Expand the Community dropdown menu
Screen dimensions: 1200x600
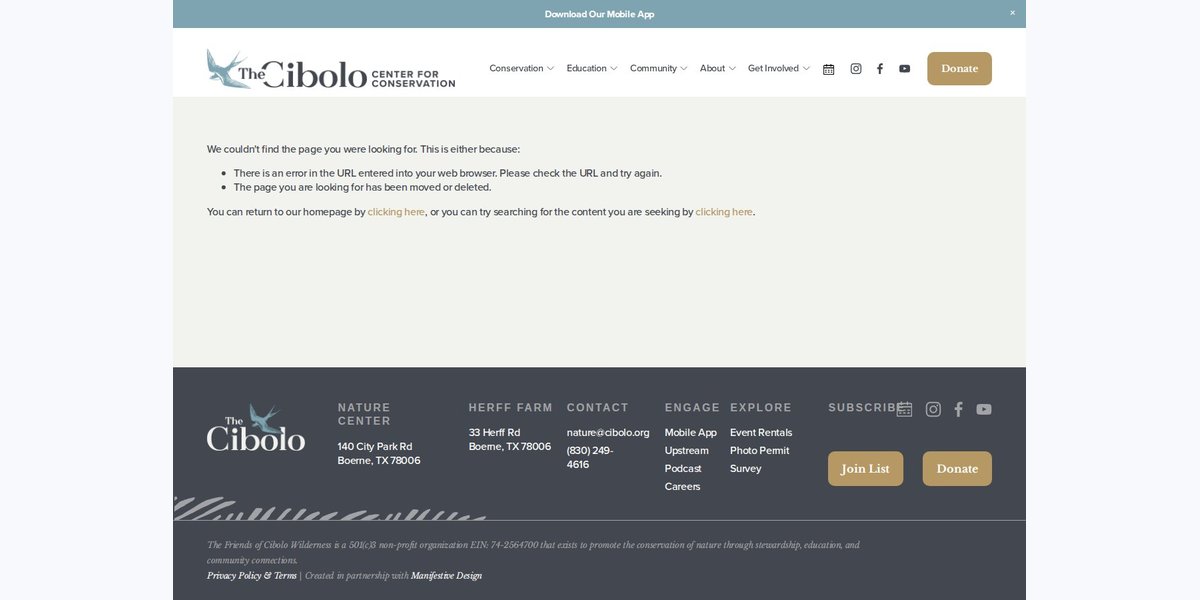659,68
